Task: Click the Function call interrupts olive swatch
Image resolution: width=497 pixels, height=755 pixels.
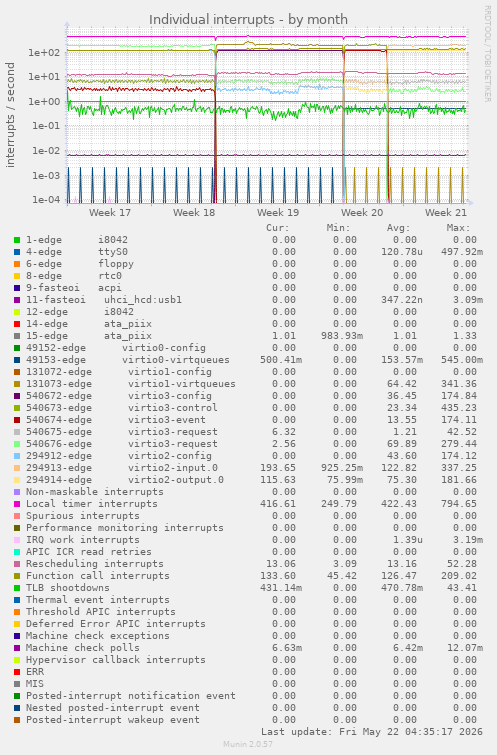Action: [17, 576]
